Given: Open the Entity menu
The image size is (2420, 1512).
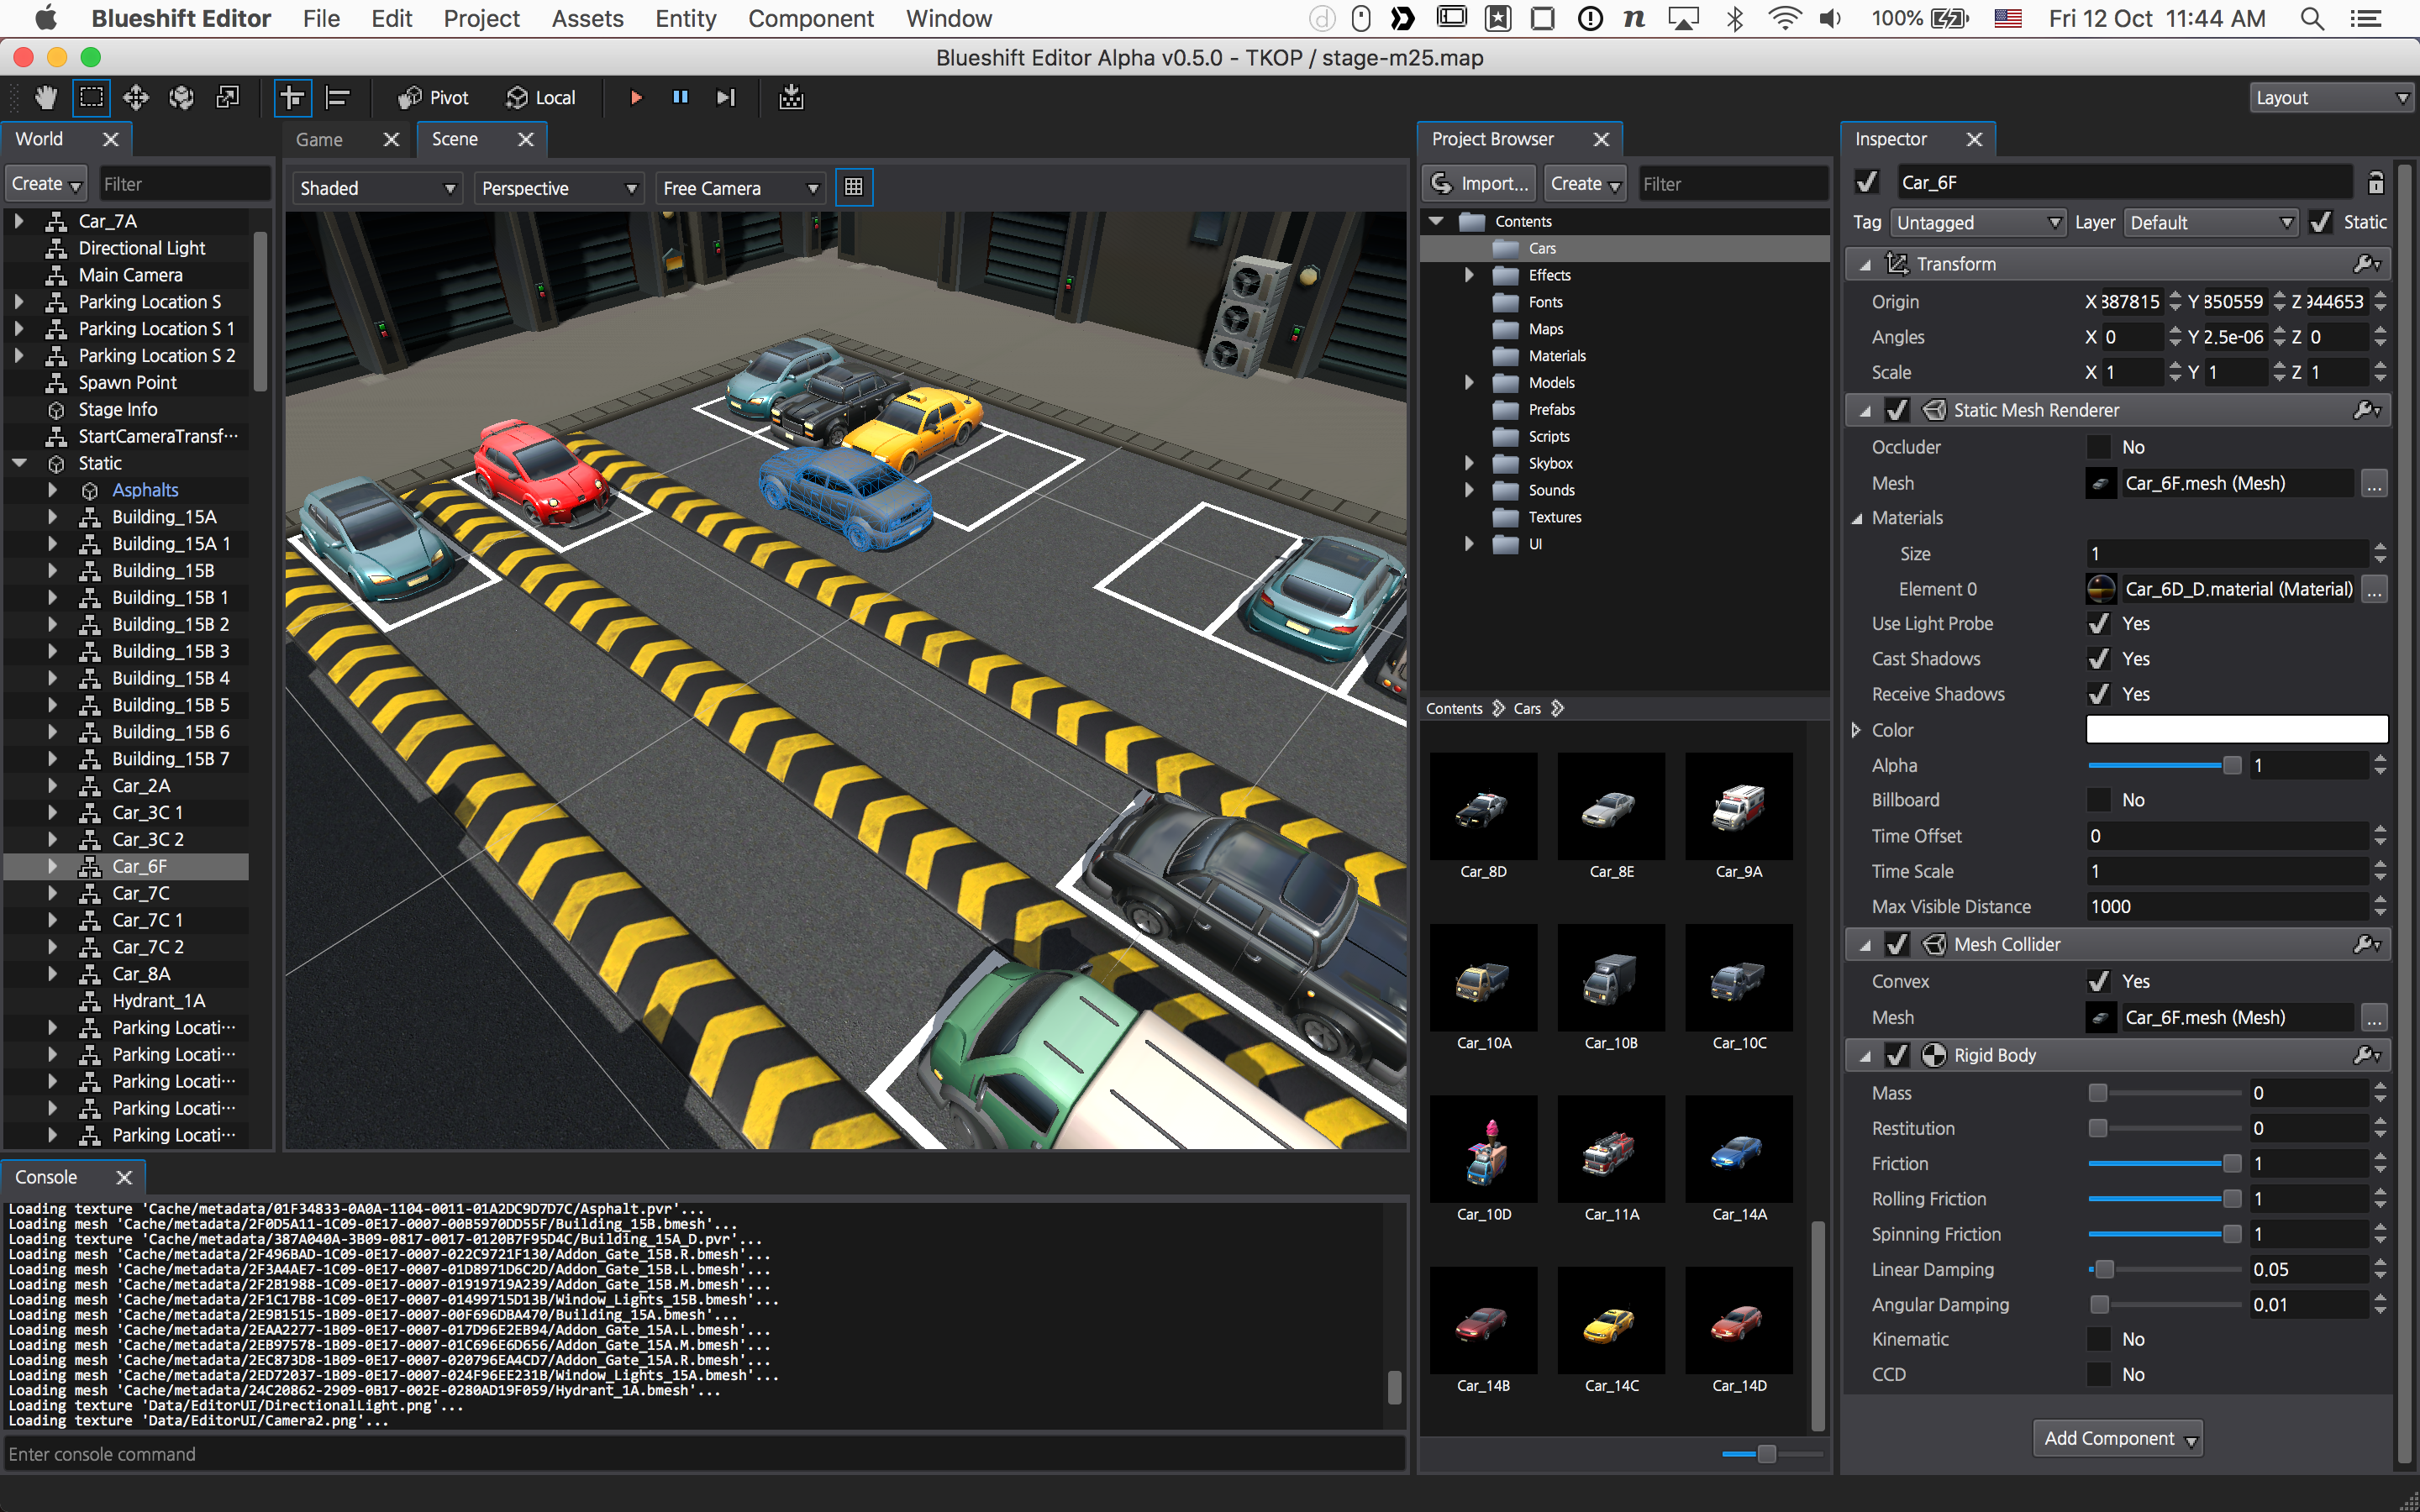Looking at the screenshot, I should [686, 18].
